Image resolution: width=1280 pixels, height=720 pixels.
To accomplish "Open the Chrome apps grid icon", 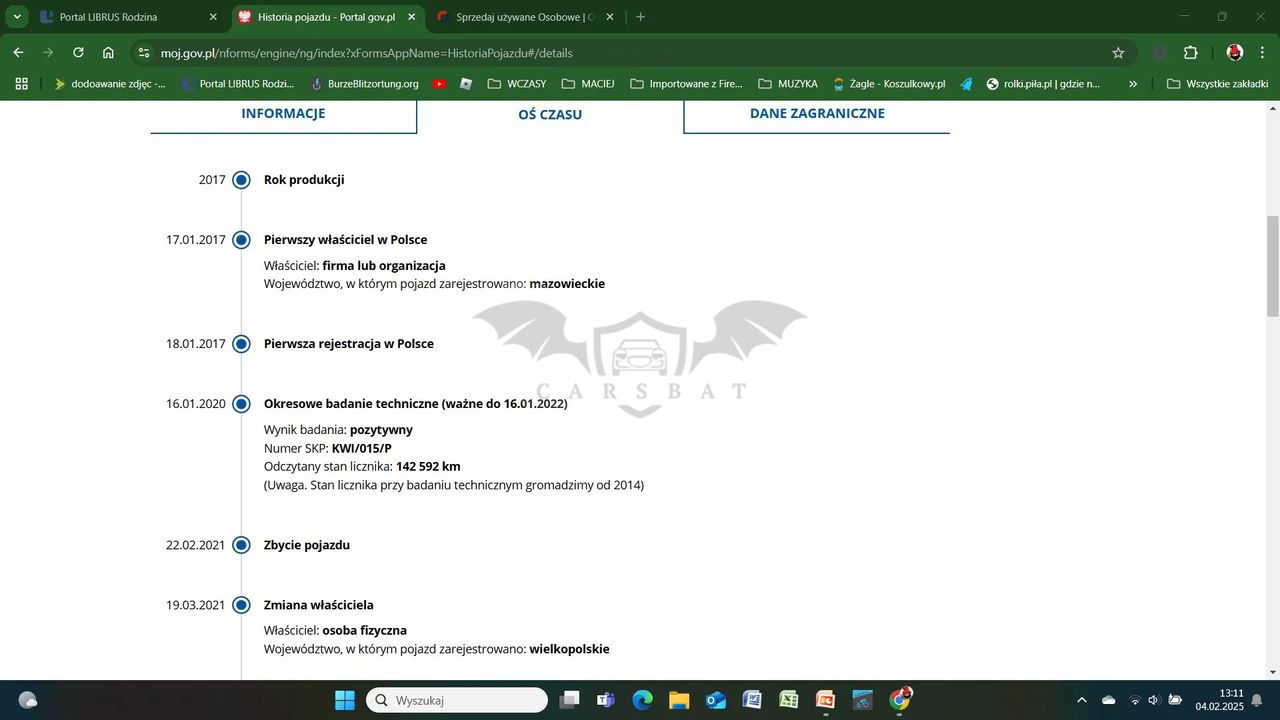I will tap(21, 84).
